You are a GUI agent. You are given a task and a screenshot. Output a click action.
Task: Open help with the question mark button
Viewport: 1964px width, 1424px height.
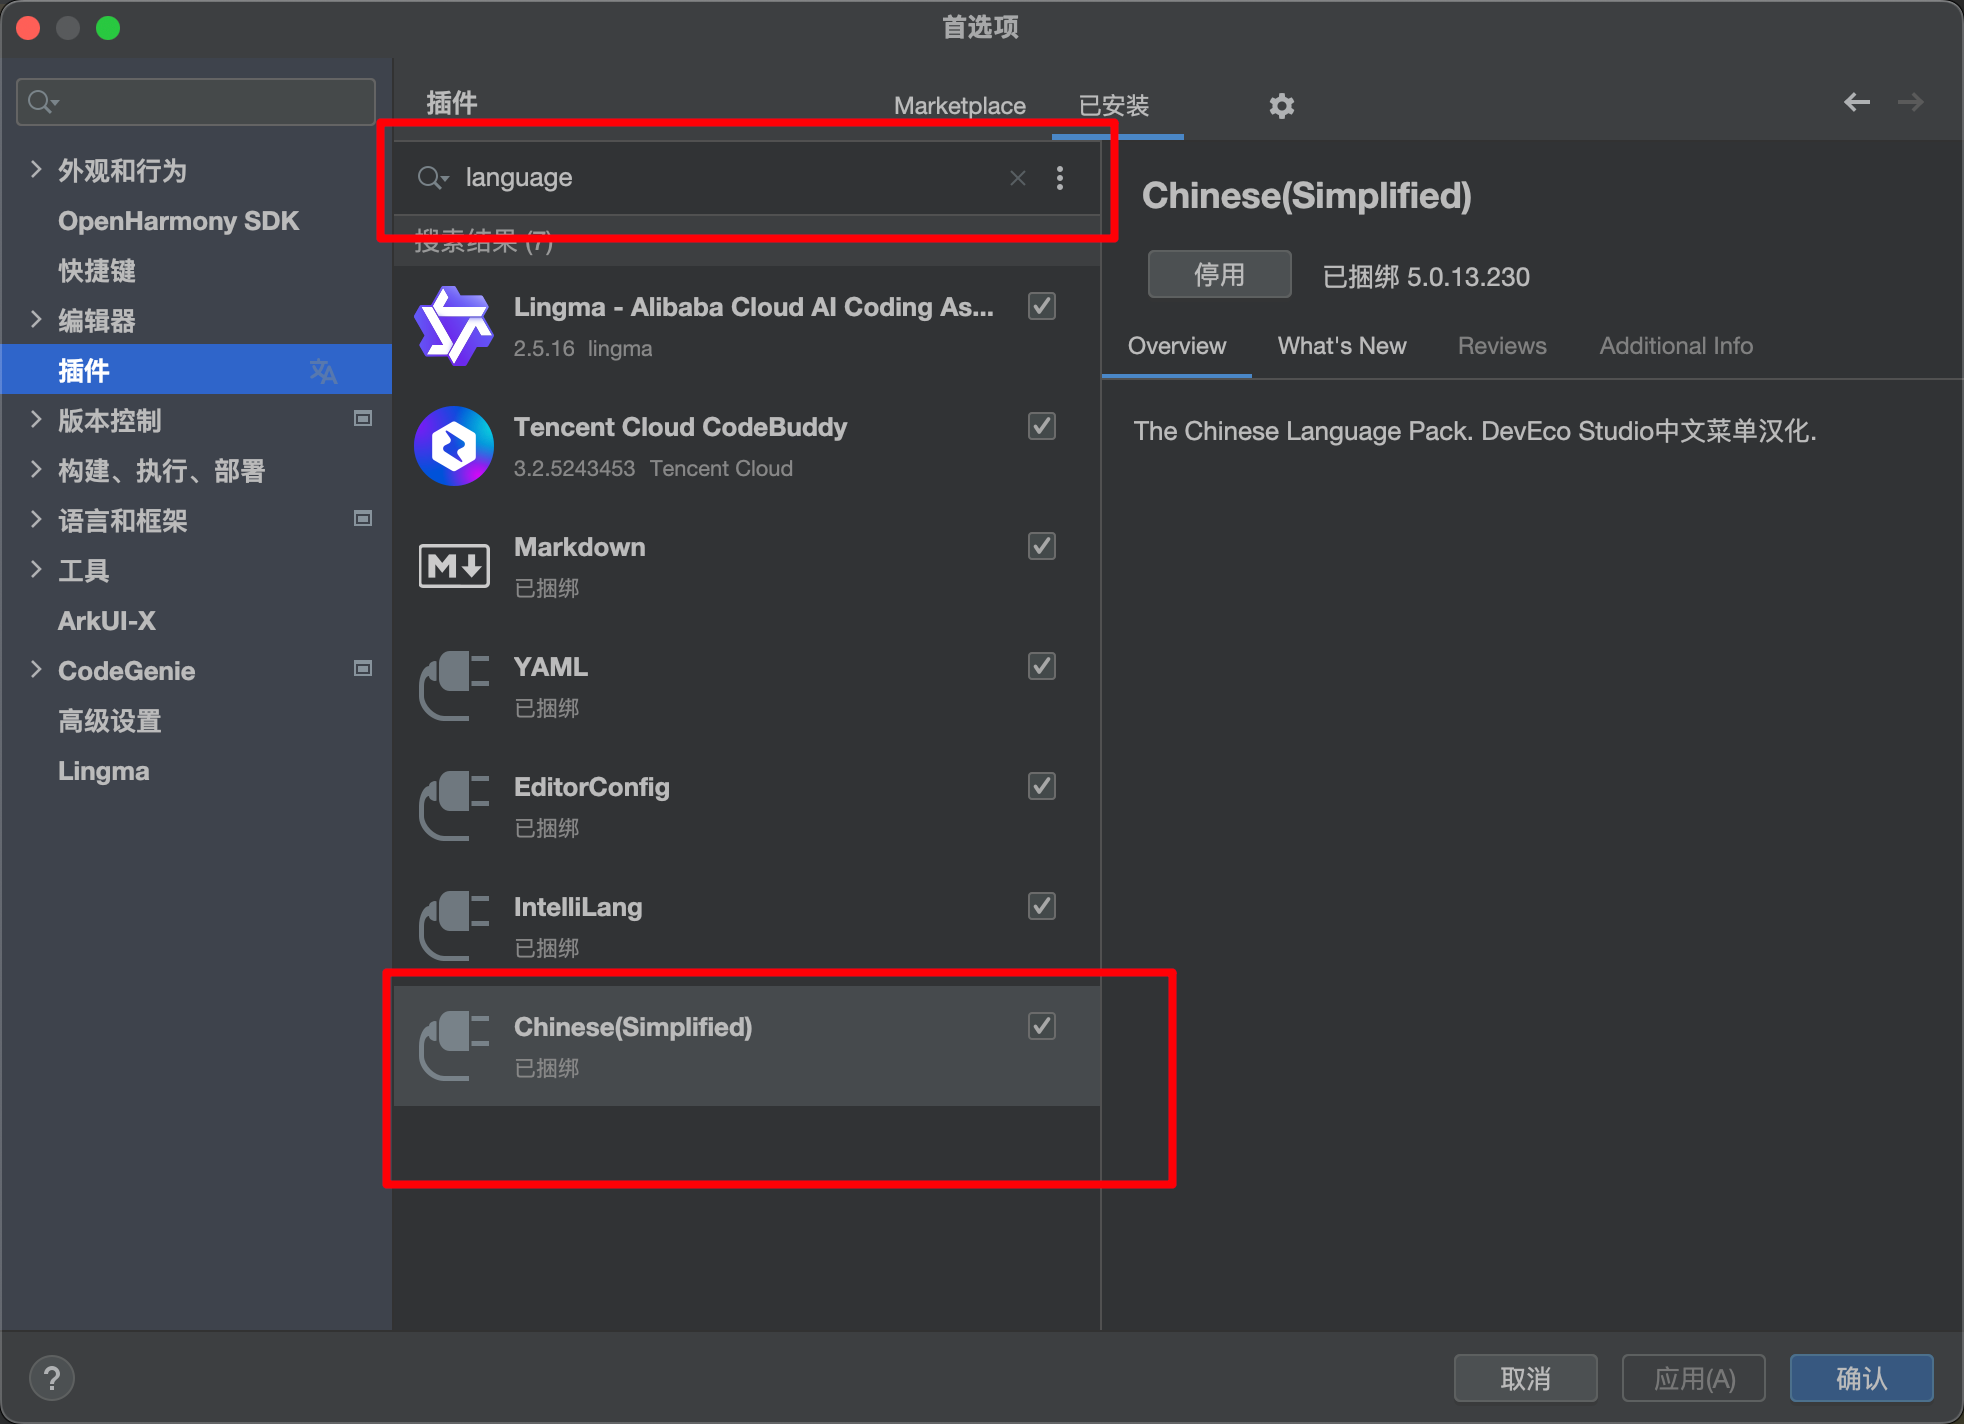tap(52, 1378)
